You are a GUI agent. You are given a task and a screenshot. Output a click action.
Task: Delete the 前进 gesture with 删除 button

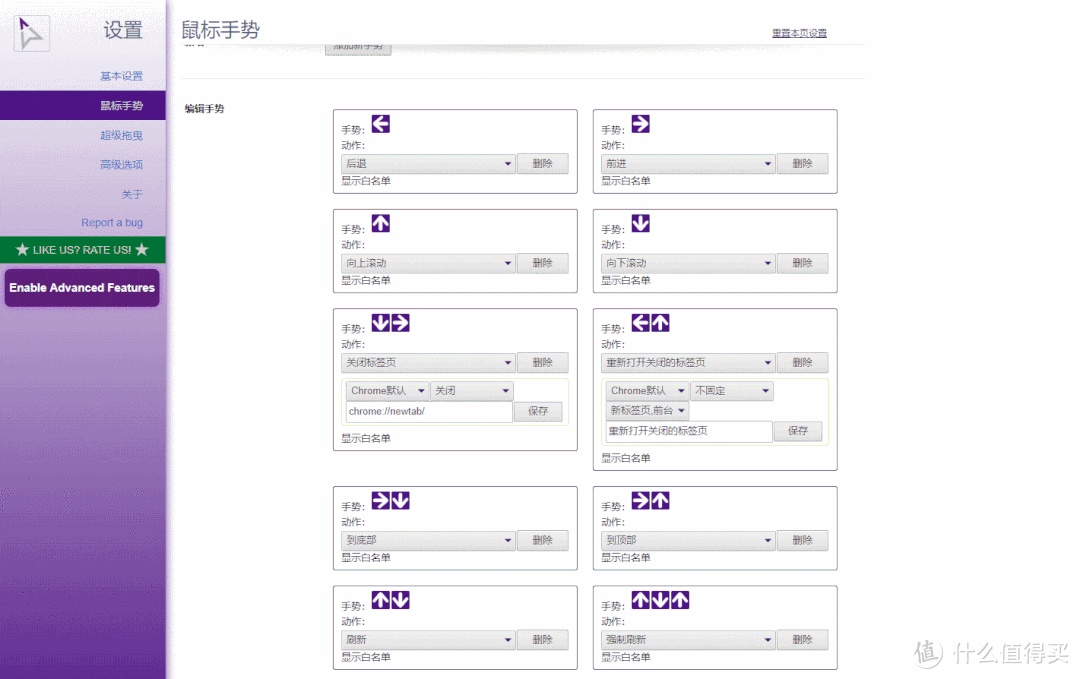coord(802,164)
